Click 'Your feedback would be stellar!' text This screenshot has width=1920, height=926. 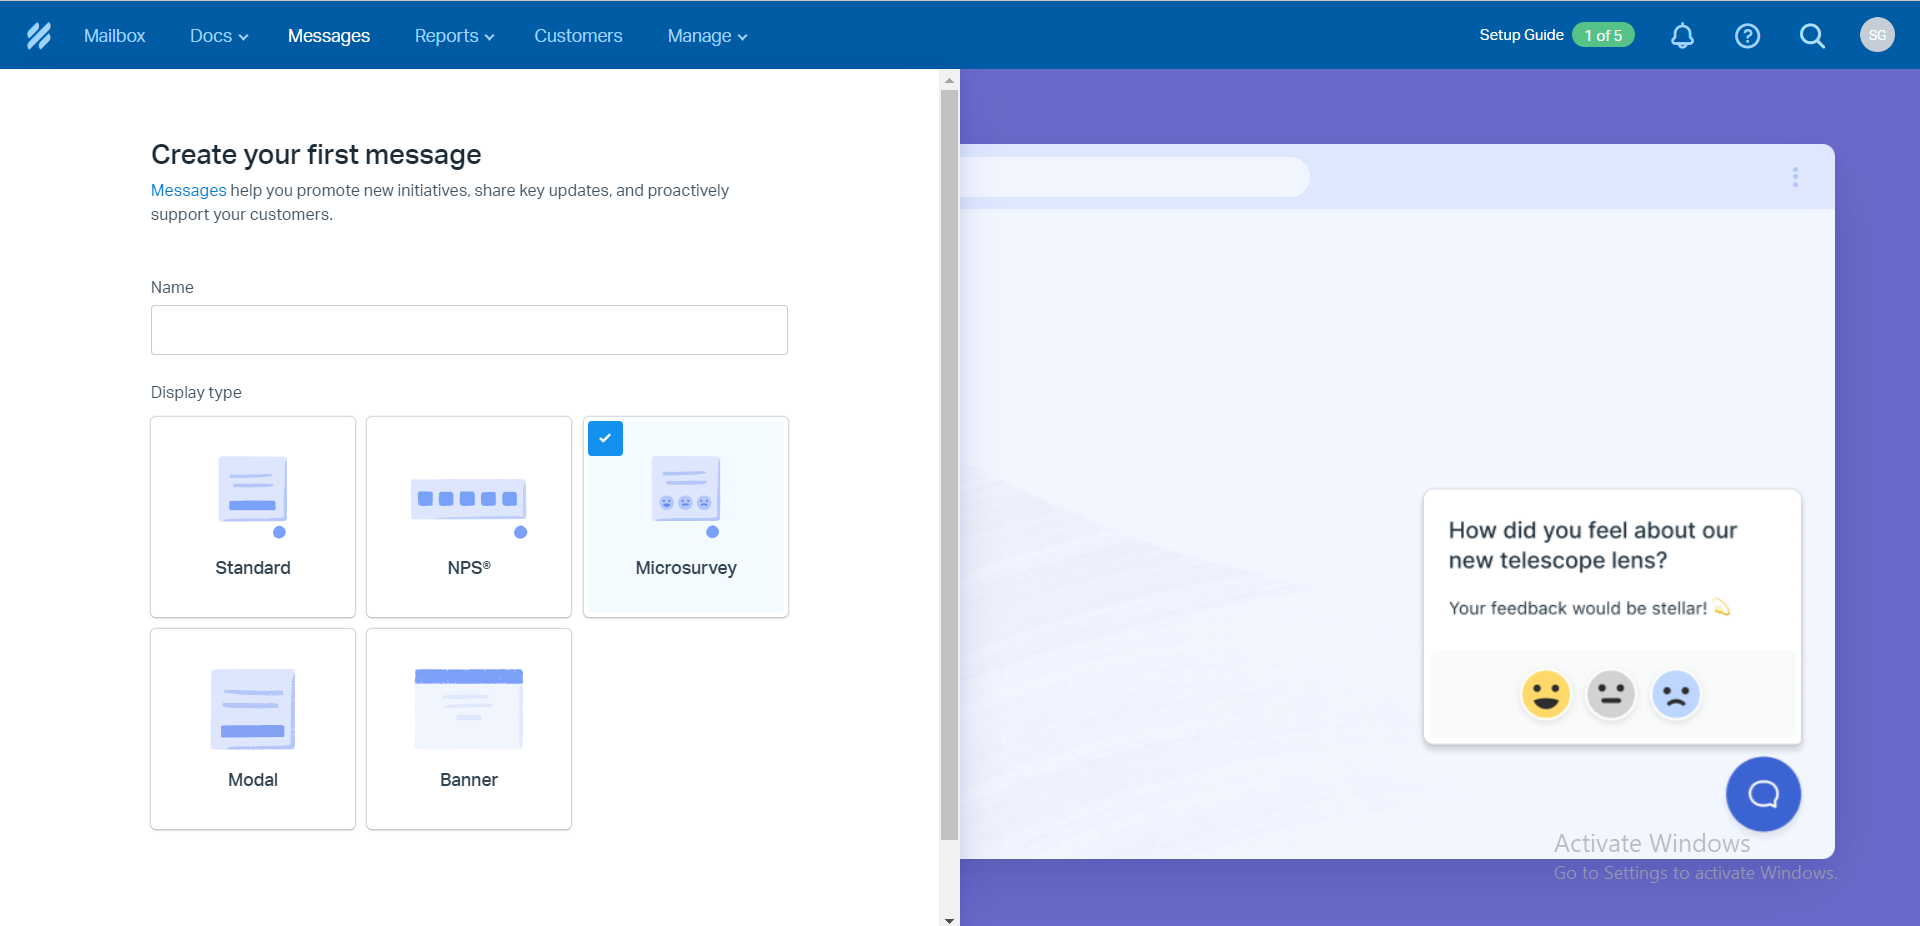pos(1578,608)
